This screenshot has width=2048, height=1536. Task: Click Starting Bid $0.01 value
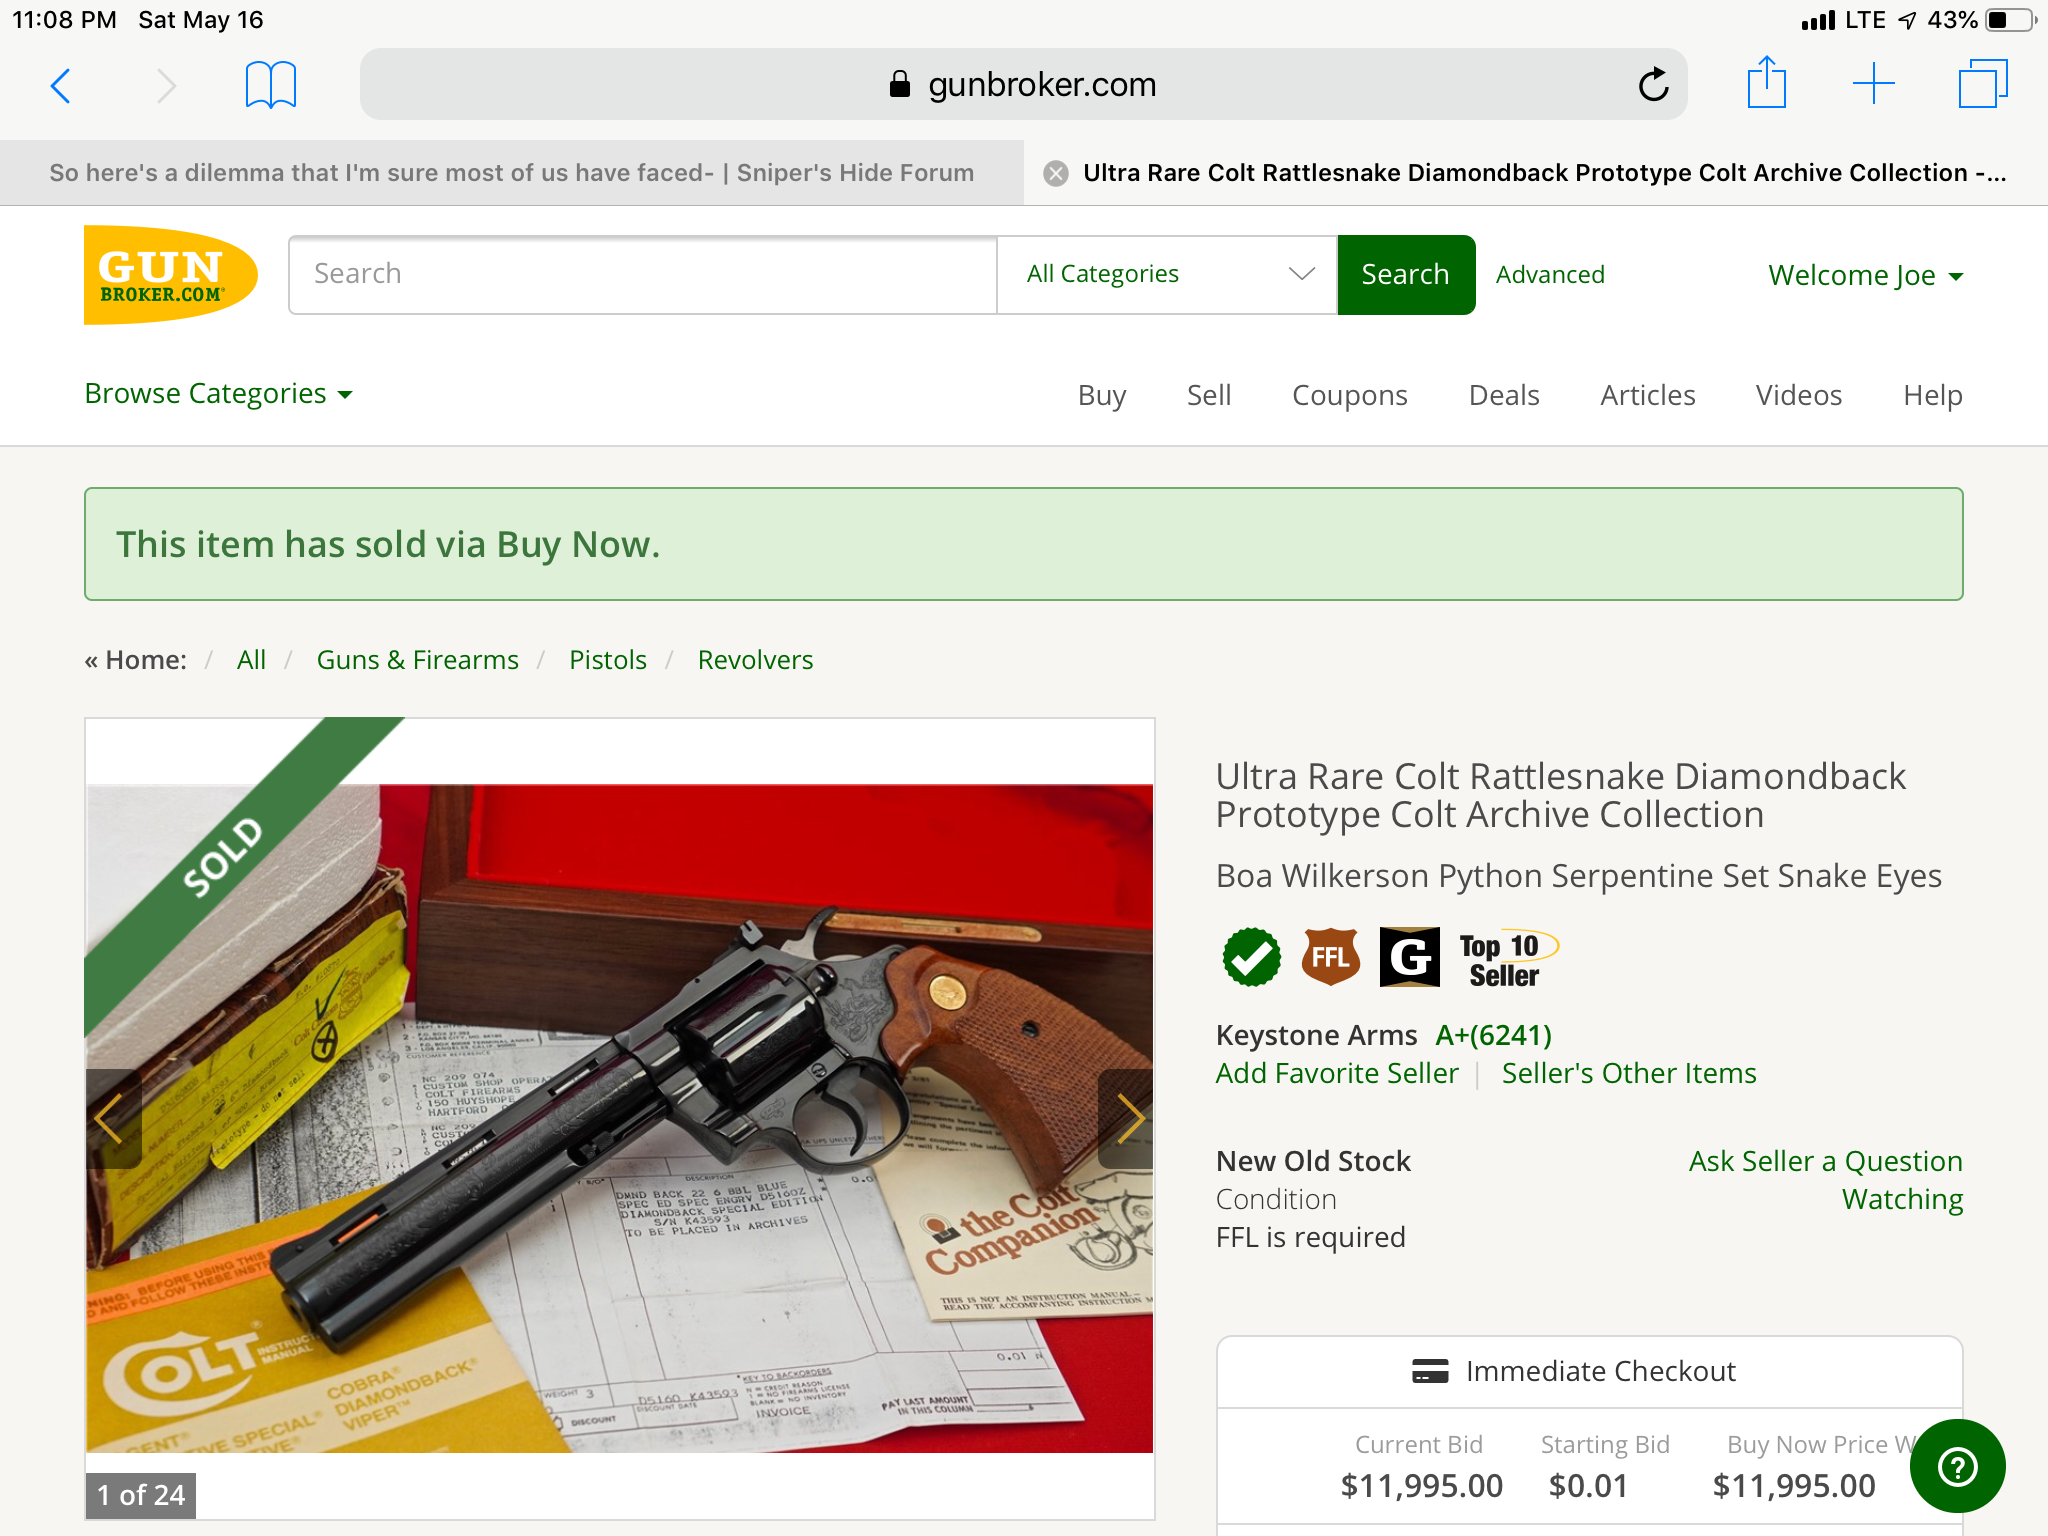coord(1588,1486)
